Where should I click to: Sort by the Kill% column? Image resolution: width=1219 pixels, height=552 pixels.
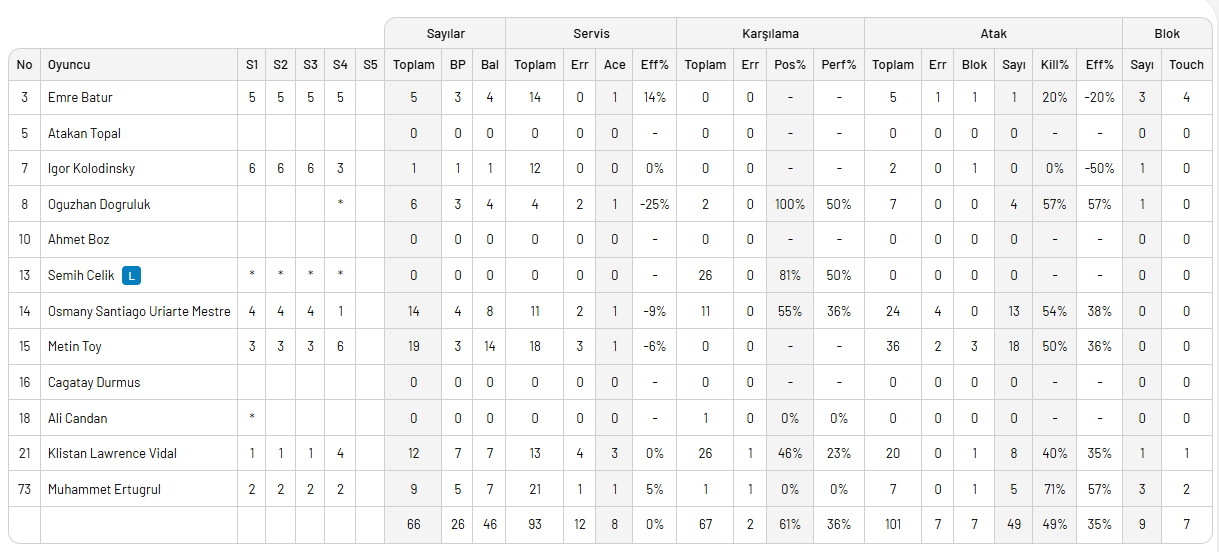point(1055,65)
